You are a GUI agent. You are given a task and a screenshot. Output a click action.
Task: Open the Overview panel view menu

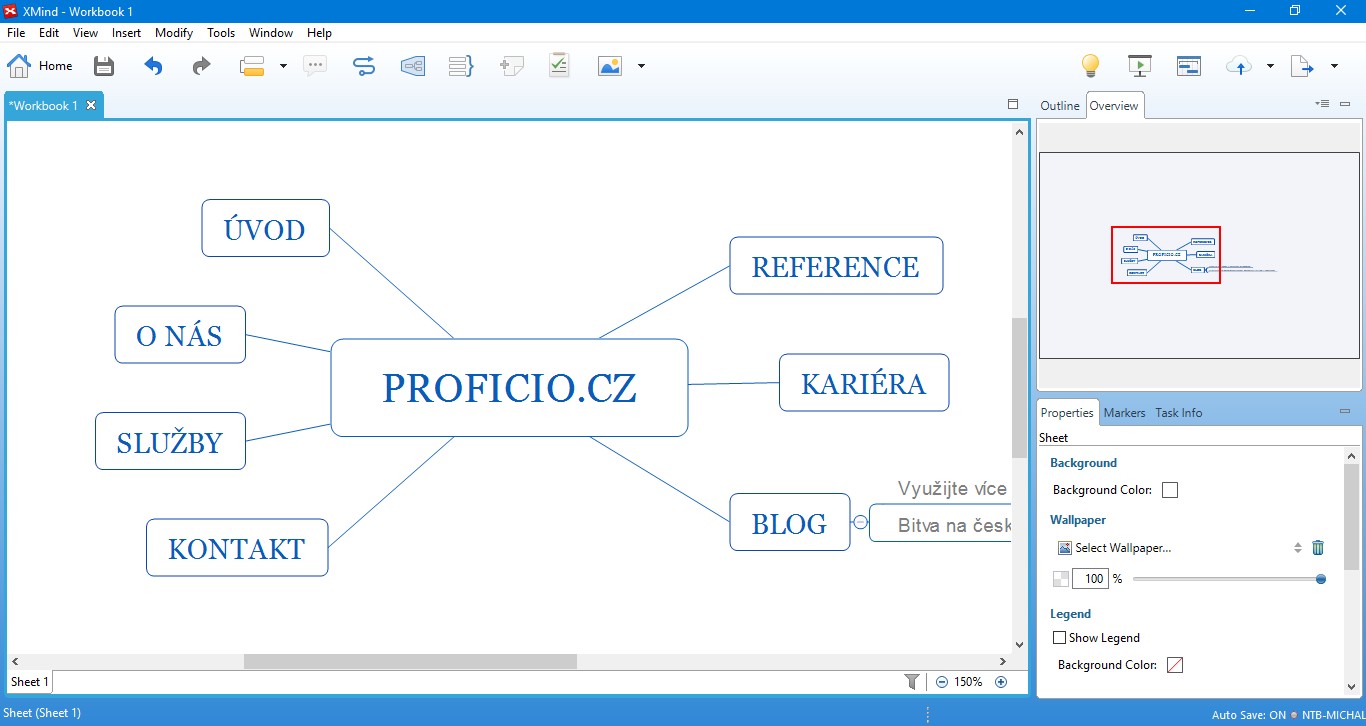pyautogui.click(x=1323, y=104)
